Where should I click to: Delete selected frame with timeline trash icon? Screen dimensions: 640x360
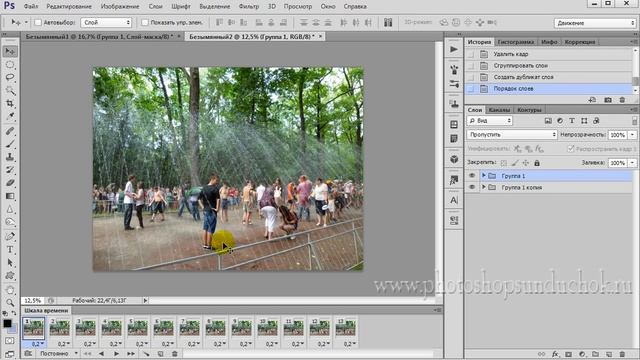(x=175, y=353)
